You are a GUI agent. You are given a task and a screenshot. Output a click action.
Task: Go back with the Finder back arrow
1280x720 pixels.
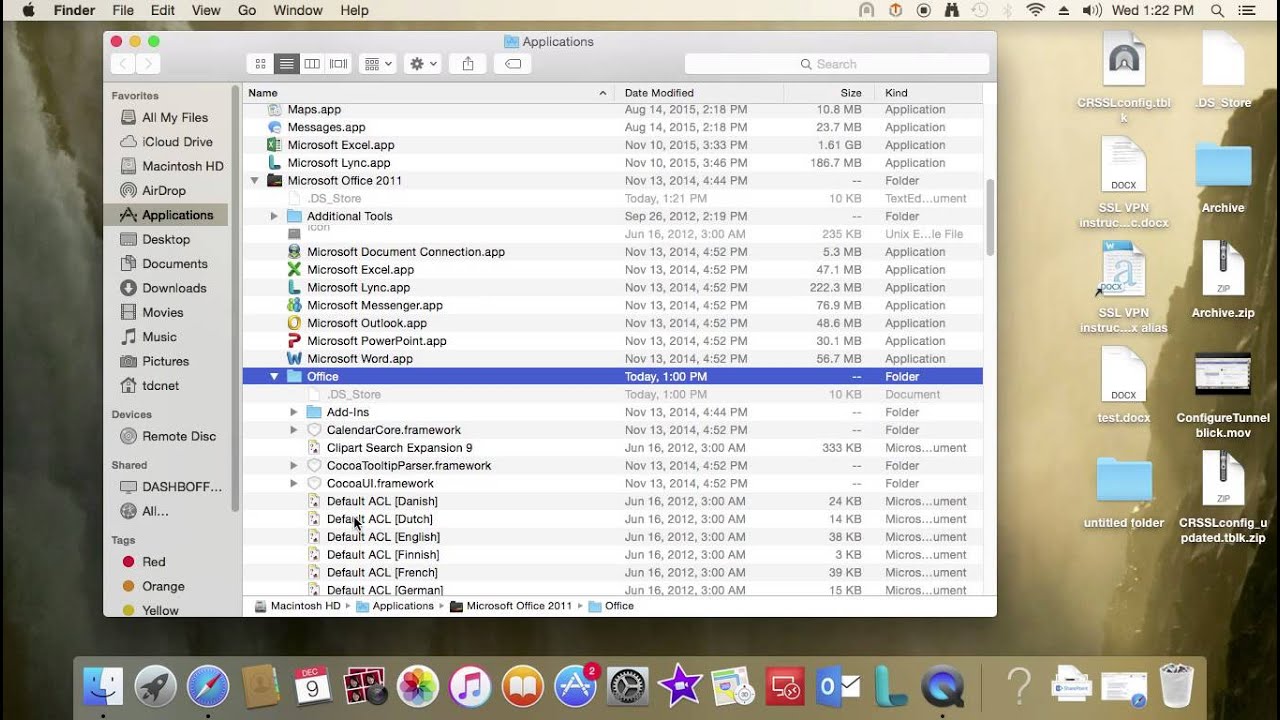(122, 64)
